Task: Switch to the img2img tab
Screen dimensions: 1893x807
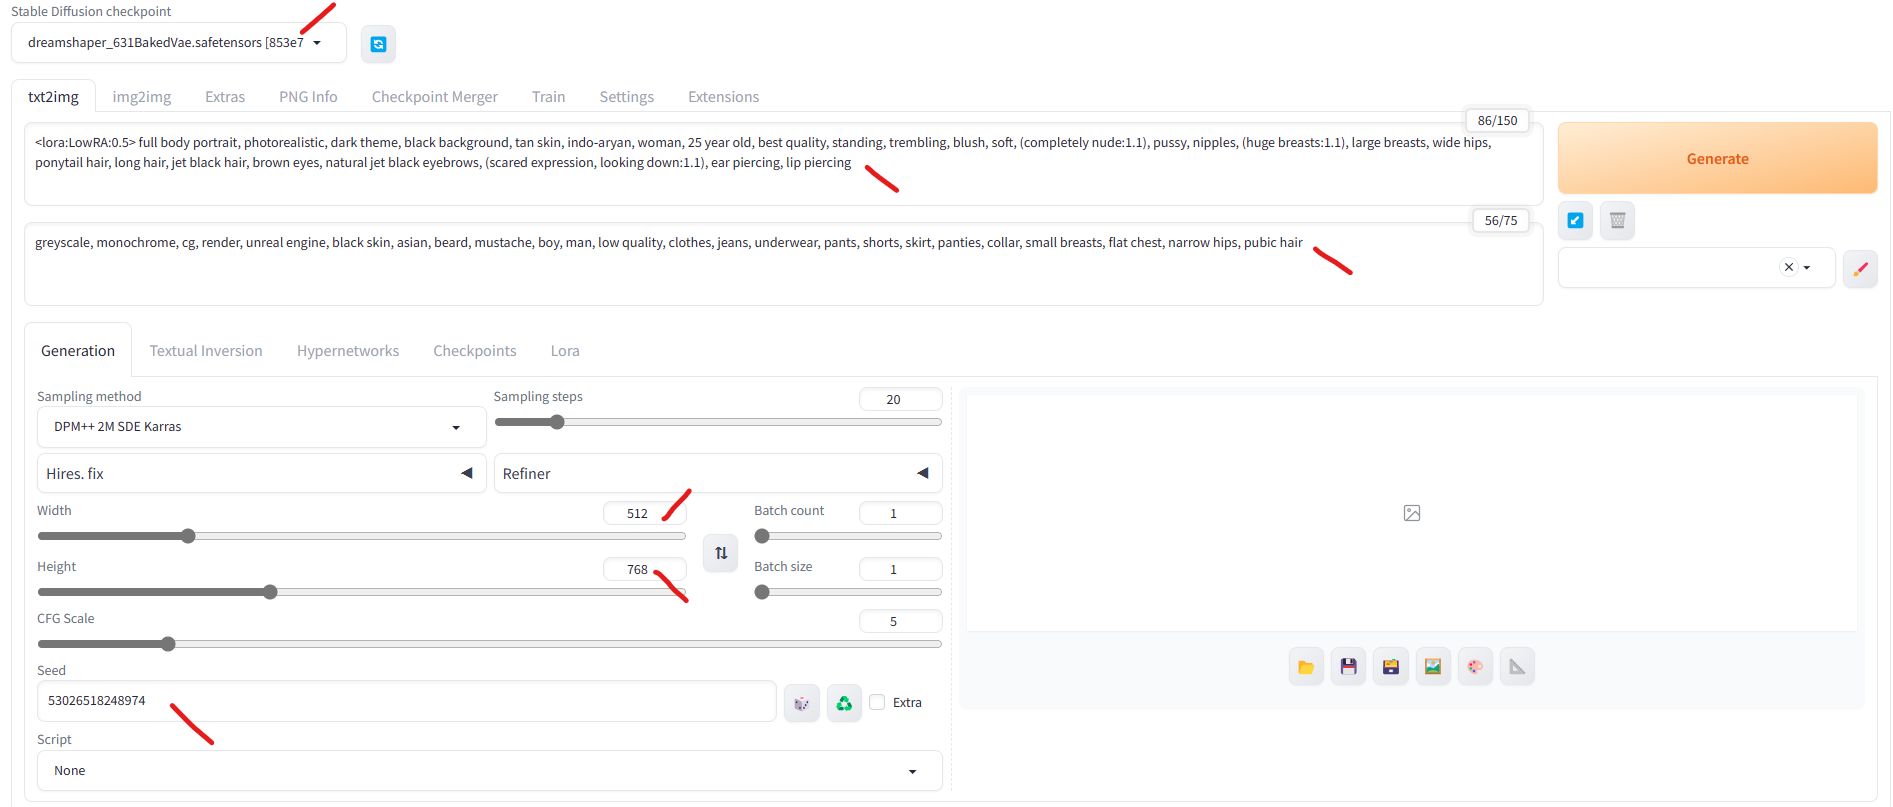Action: point(141,97)
